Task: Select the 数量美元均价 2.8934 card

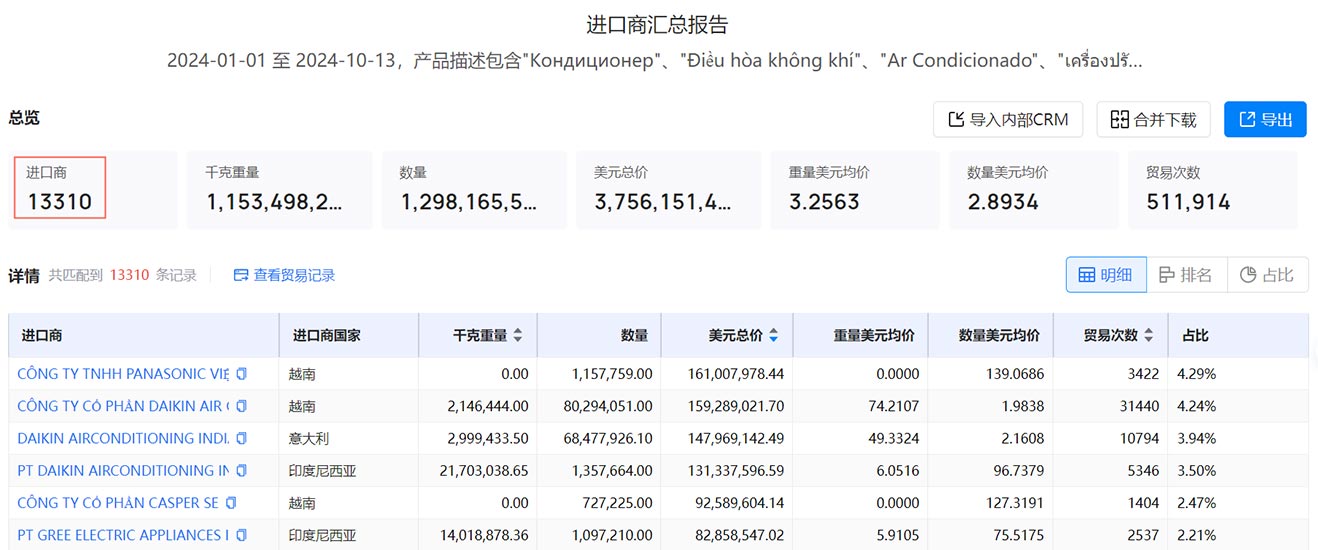Action: coord(1034,190)
